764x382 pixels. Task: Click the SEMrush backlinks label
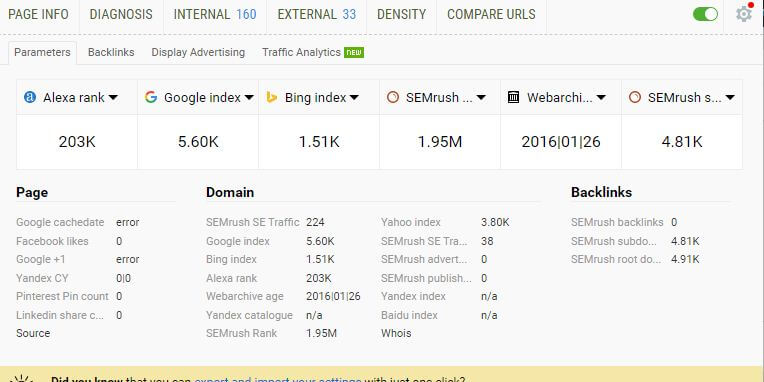[617, 222]
